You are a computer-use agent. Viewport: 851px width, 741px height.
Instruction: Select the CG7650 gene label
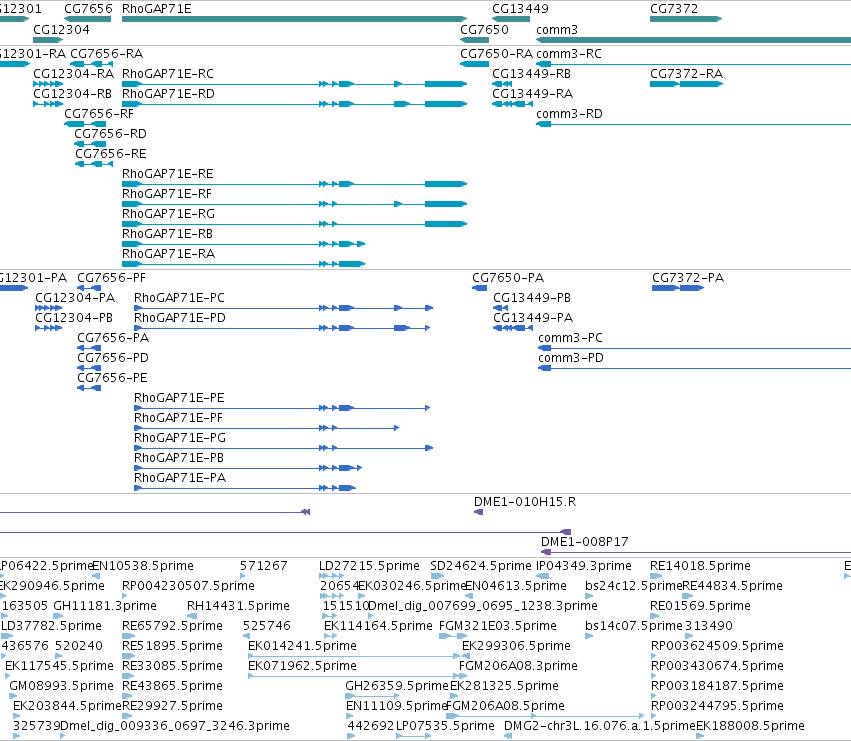tap(484, 29)
